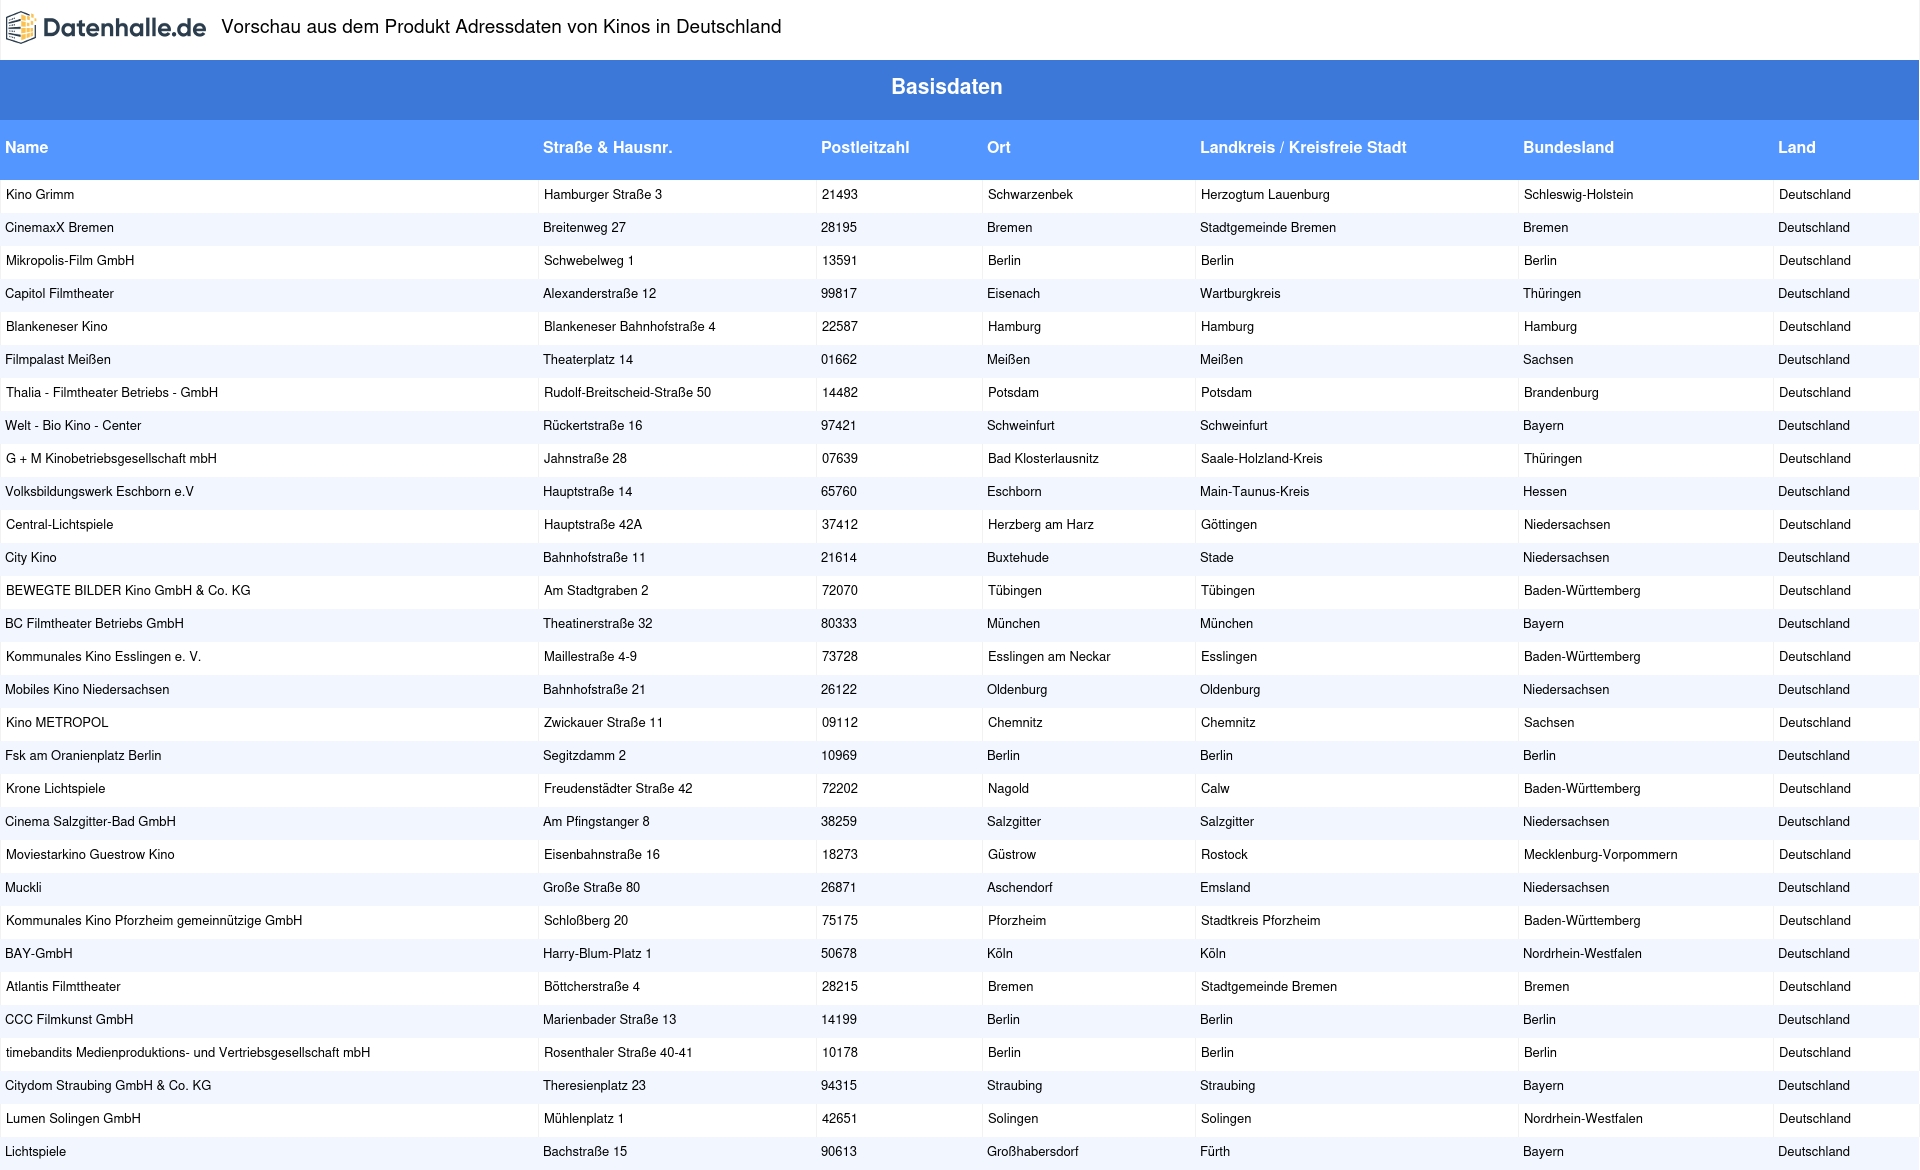
Task: Select the address Breitenweg 27
Action: click(584, 228)
